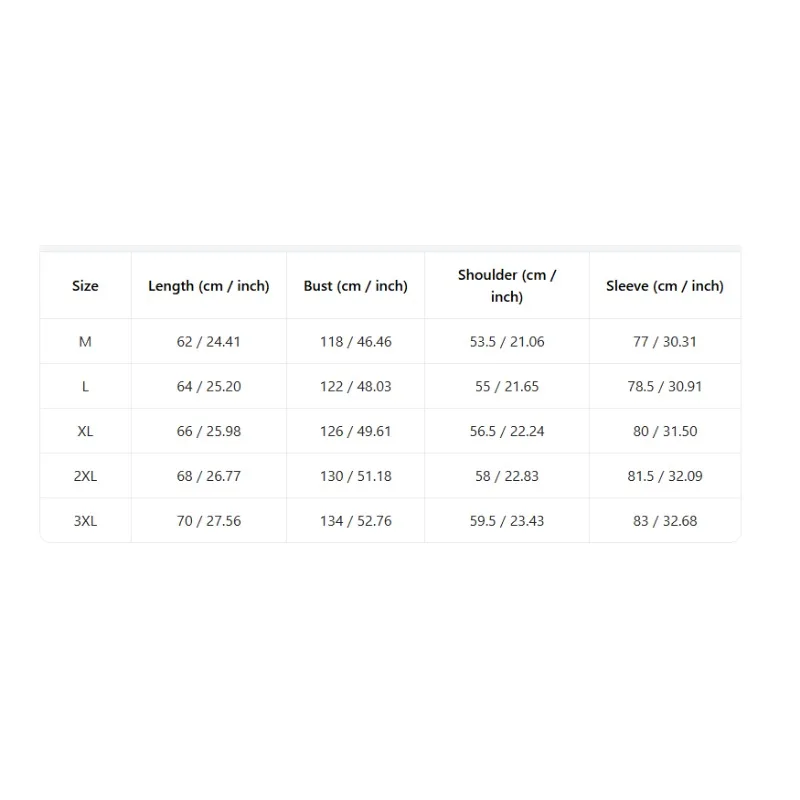Select the 2XL size row label
The image size is (800, 800).
[x=85, y=477]
